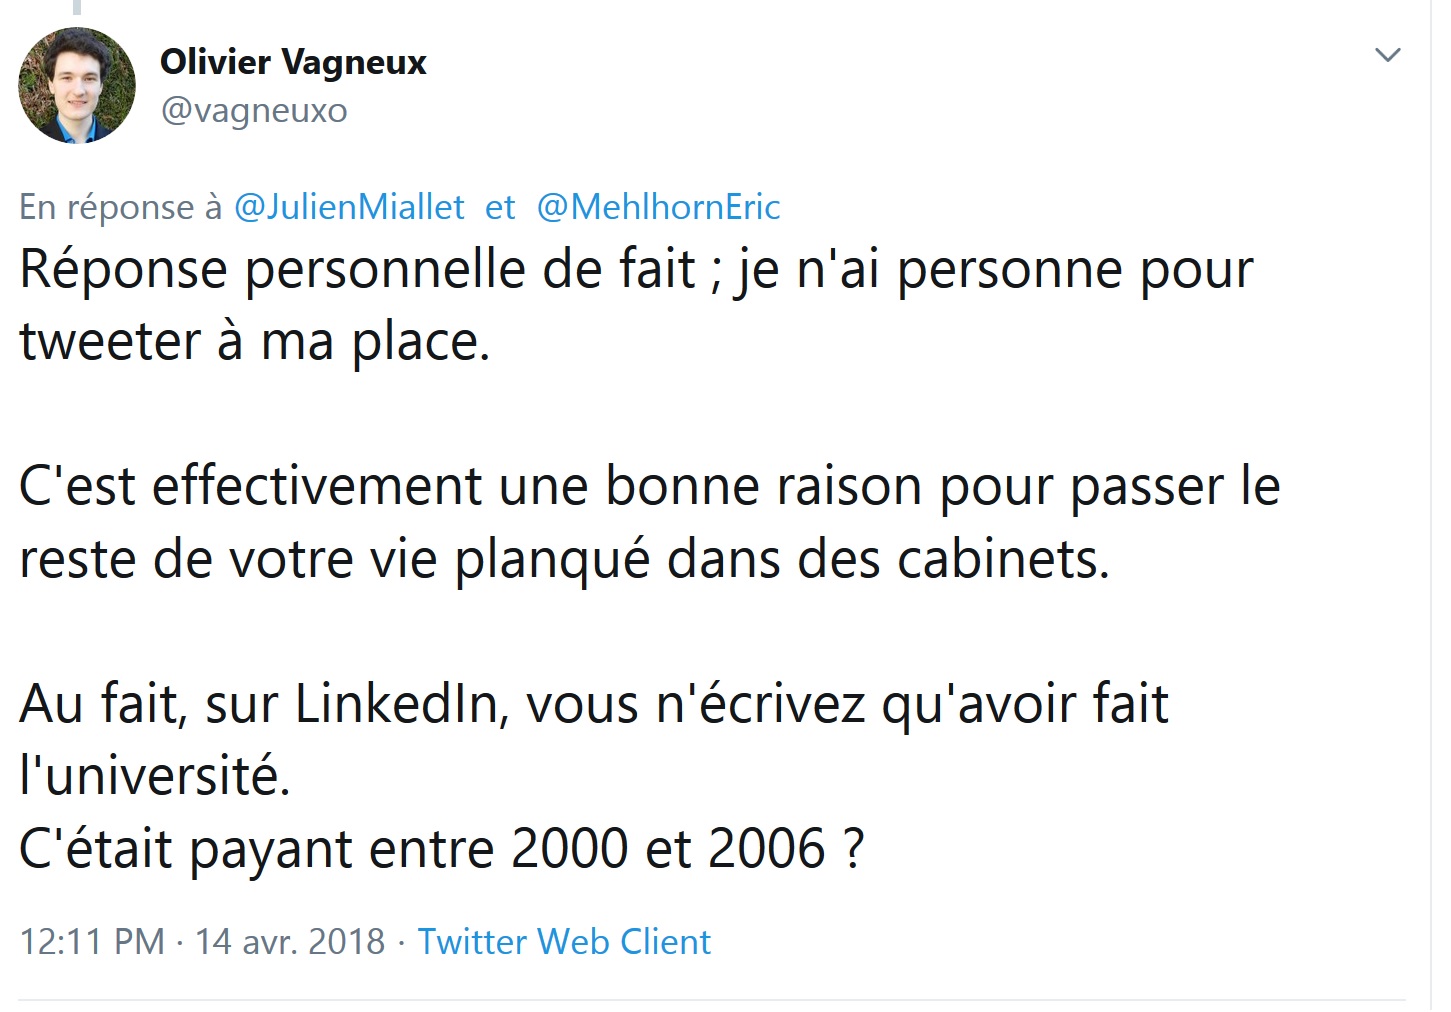Click the line ending "planqué dans des cabinets."
Viewport: 1451px width, 1012px height.
tap(564, 559)
